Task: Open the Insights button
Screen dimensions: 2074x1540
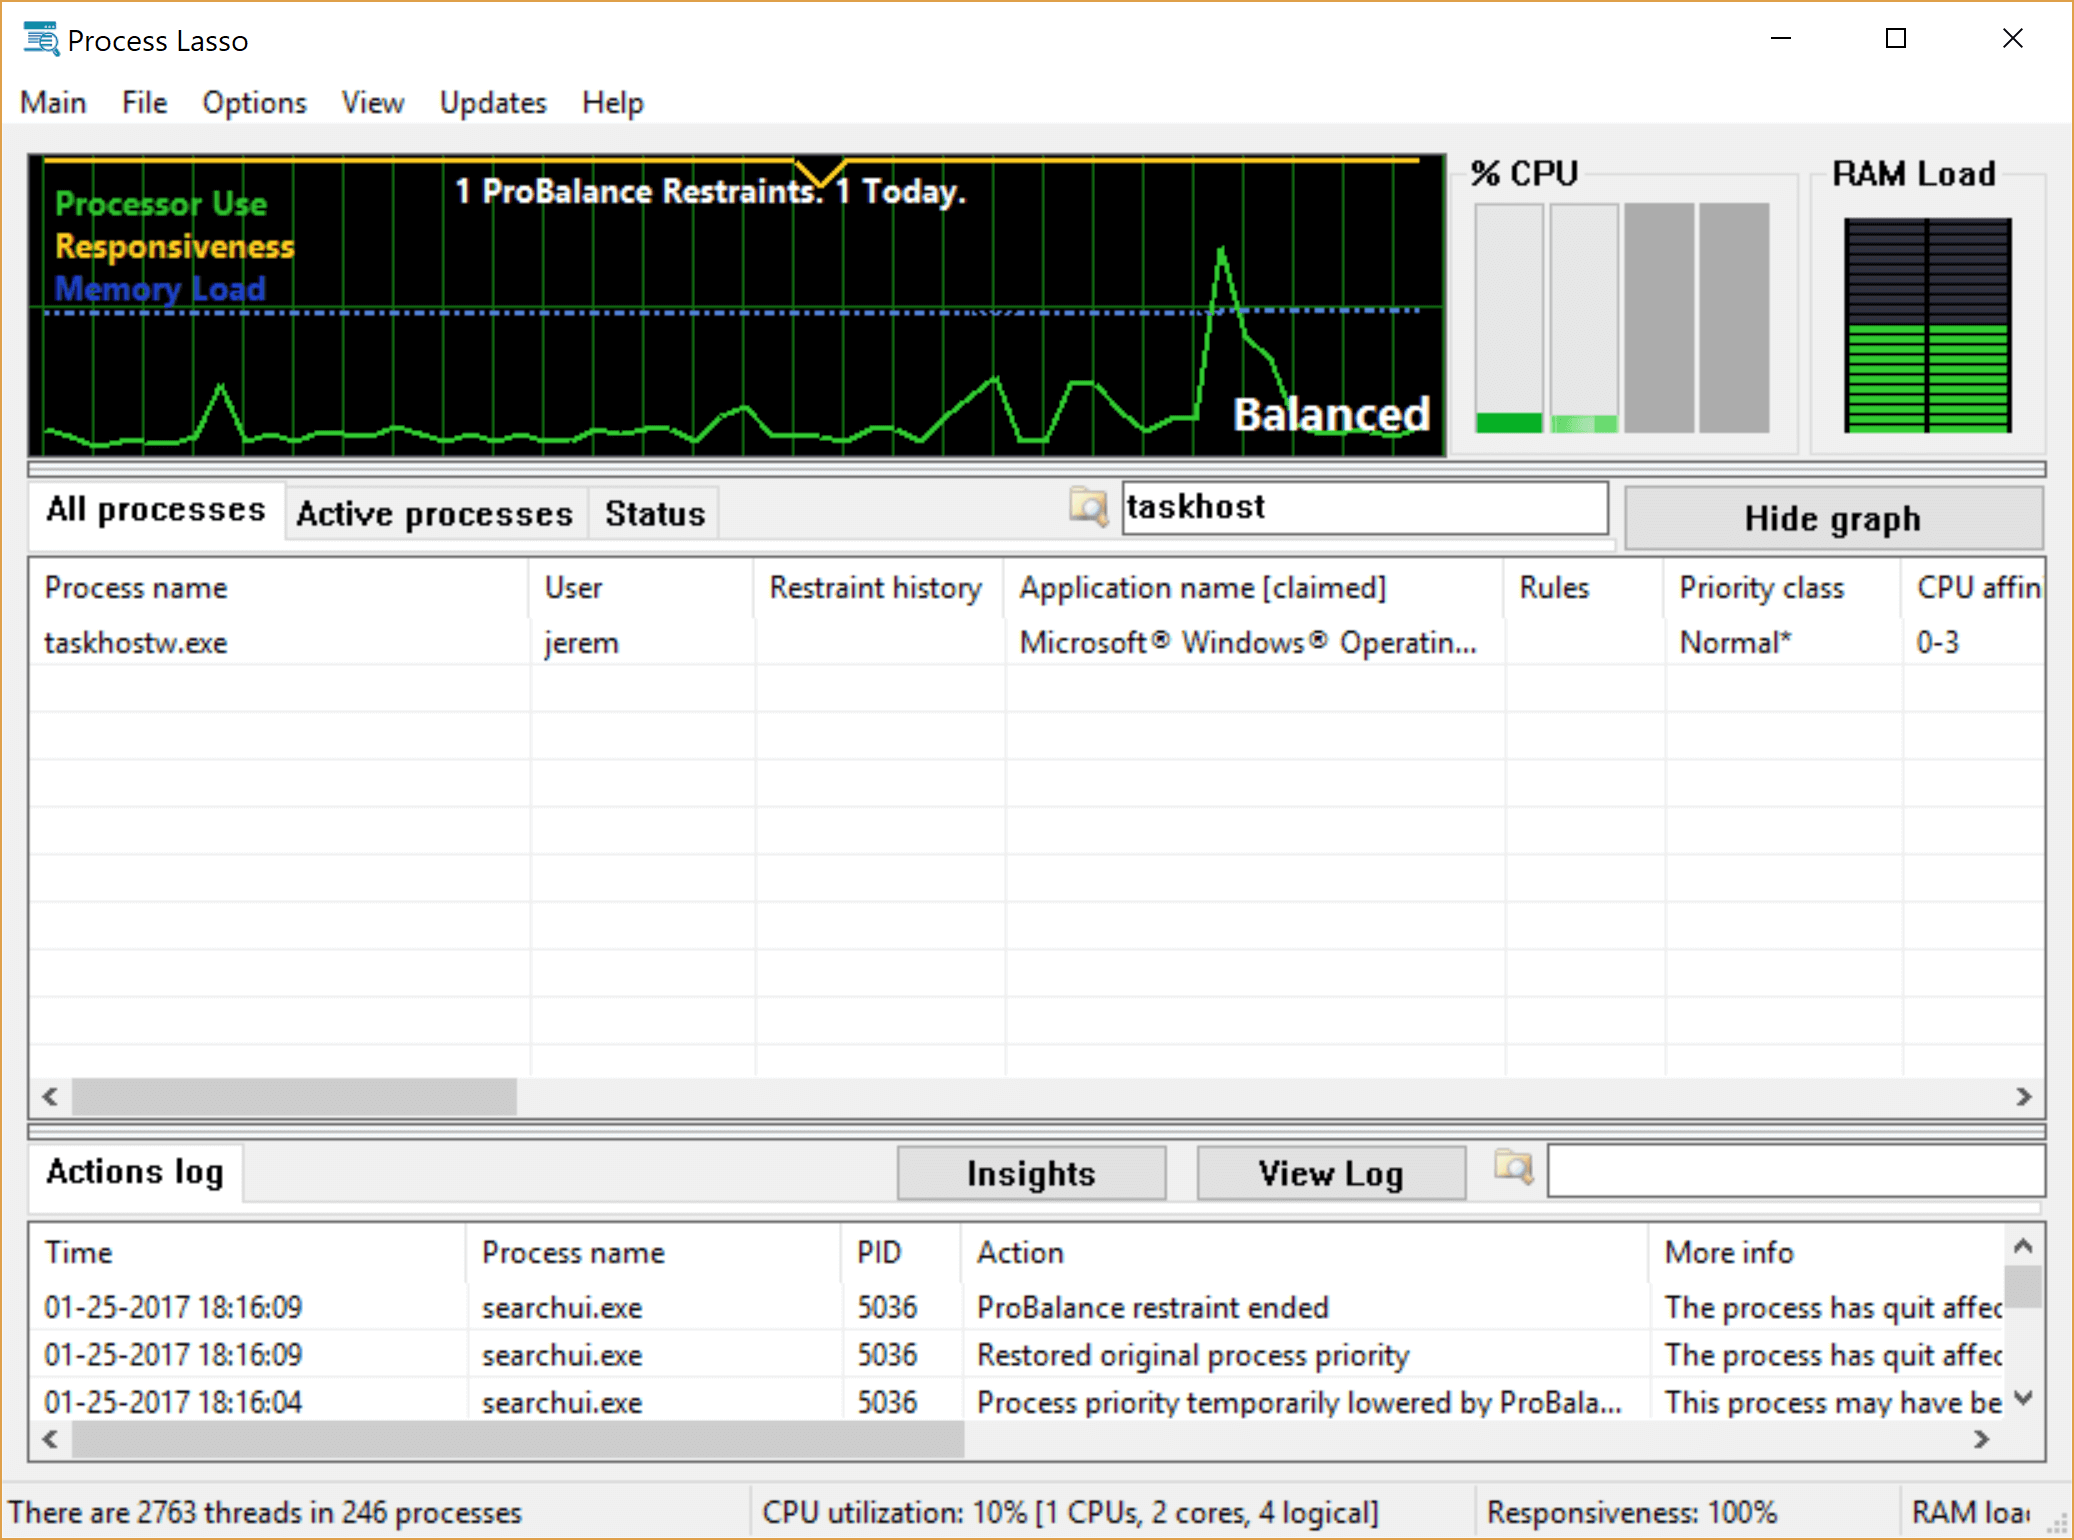Action: (1031, 1173)
